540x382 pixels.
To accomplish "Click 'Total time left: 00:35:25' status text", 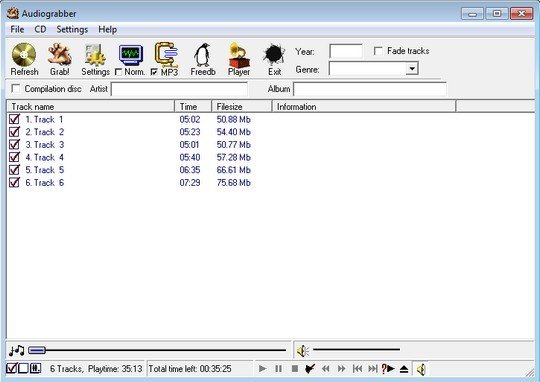I will 190,369.
